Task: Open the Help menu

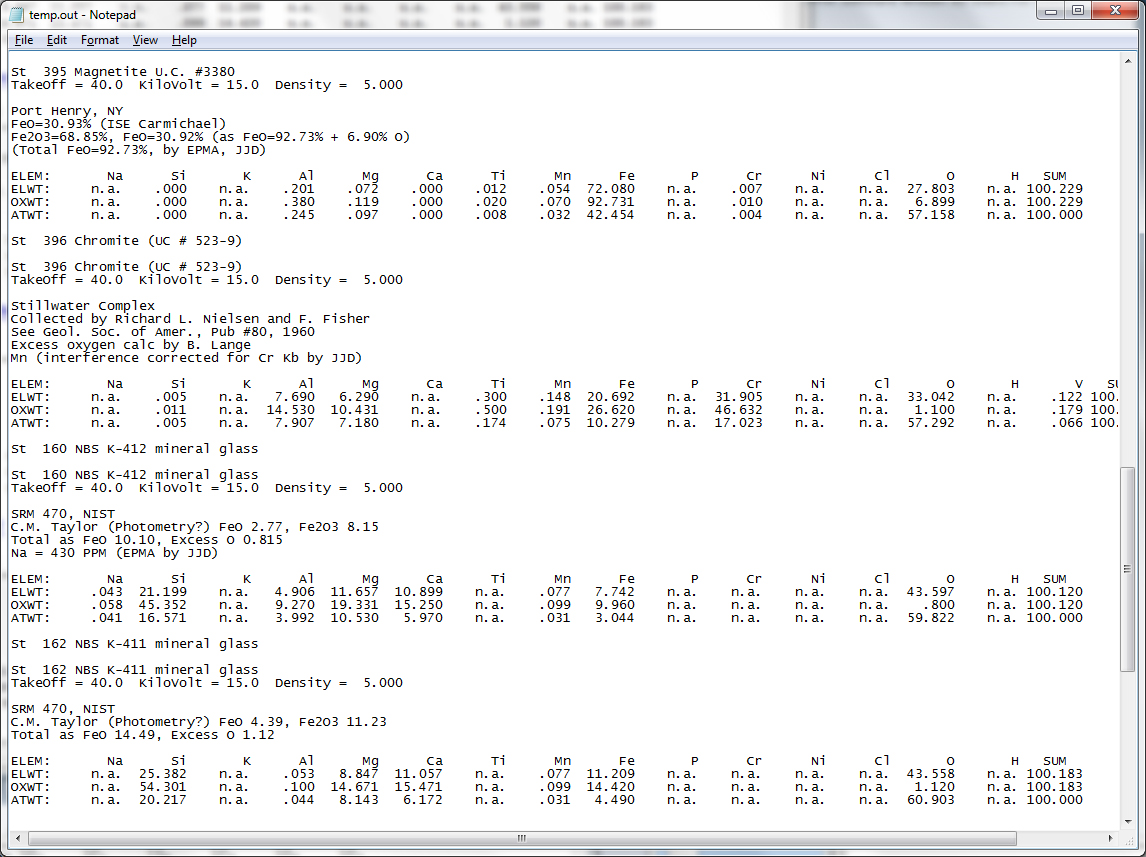Action: [x=184, y=40]
